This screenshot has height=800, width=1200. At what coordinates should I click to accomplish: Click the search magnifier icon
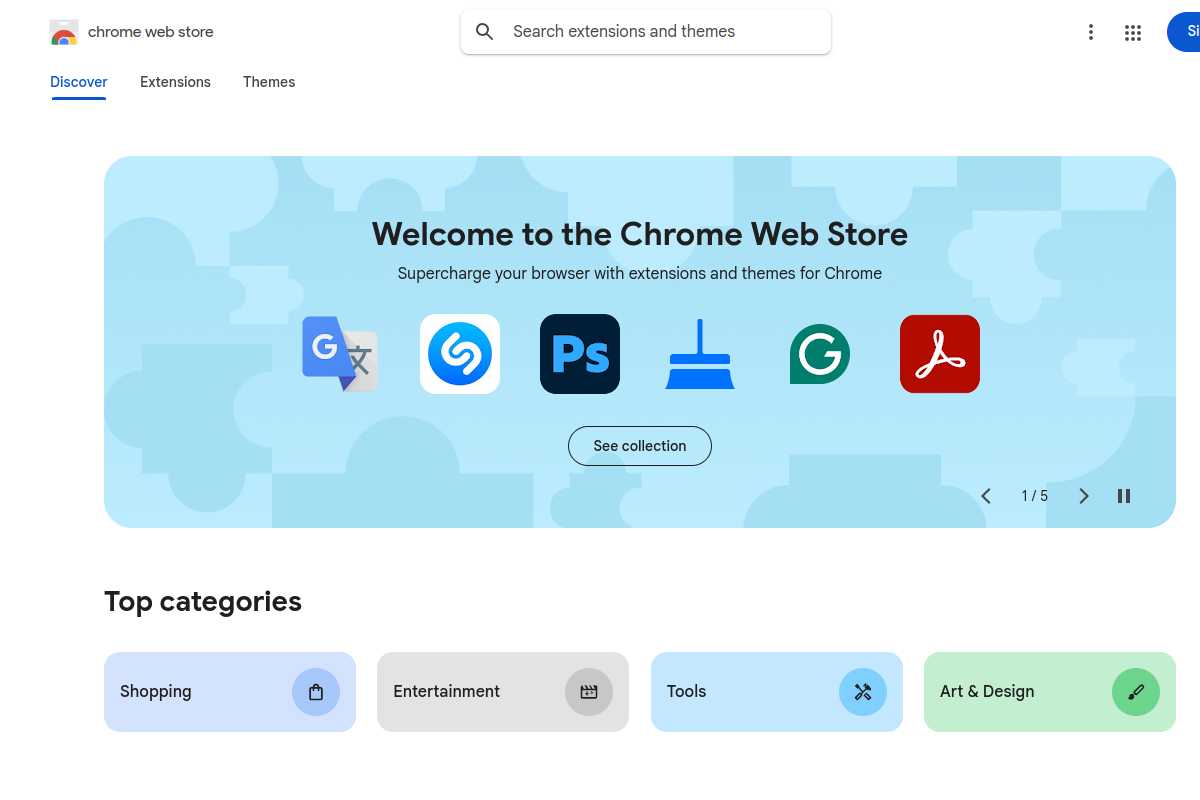click(485, 32)
